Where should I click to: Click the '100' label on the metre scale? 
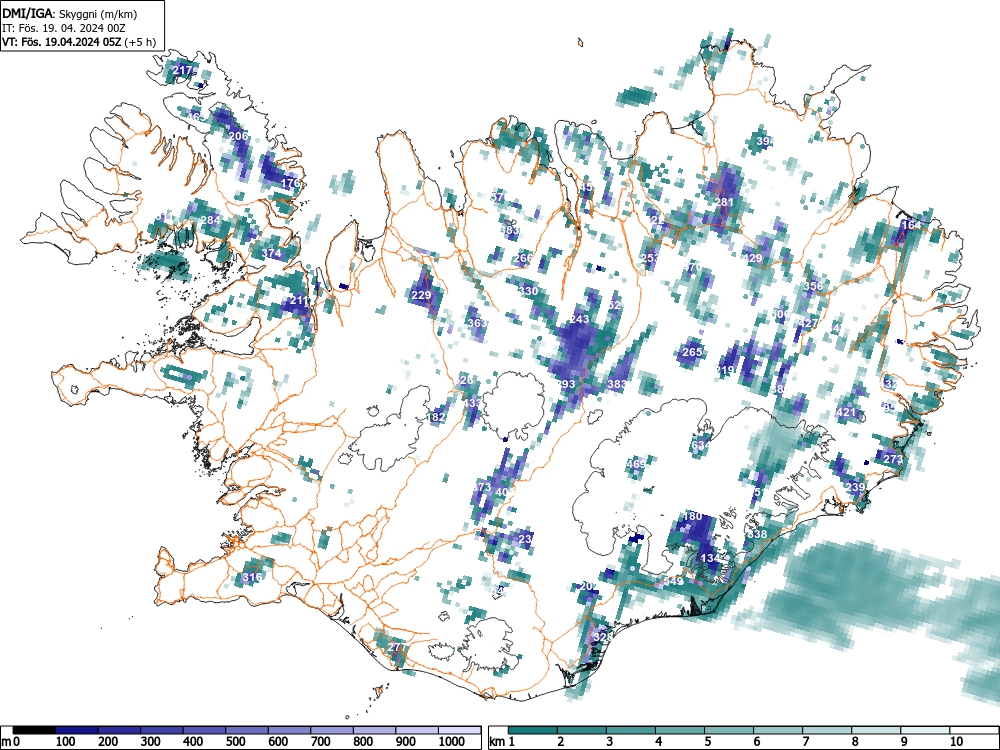66,742
